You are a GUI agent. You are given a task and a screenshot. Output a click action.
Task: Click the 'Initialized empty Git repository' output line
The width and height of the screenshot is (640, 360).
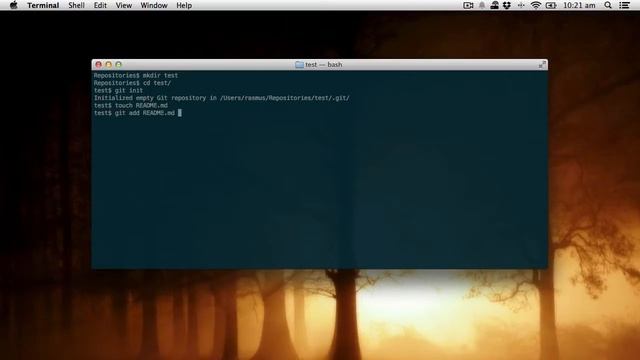(x=222, y=98)
